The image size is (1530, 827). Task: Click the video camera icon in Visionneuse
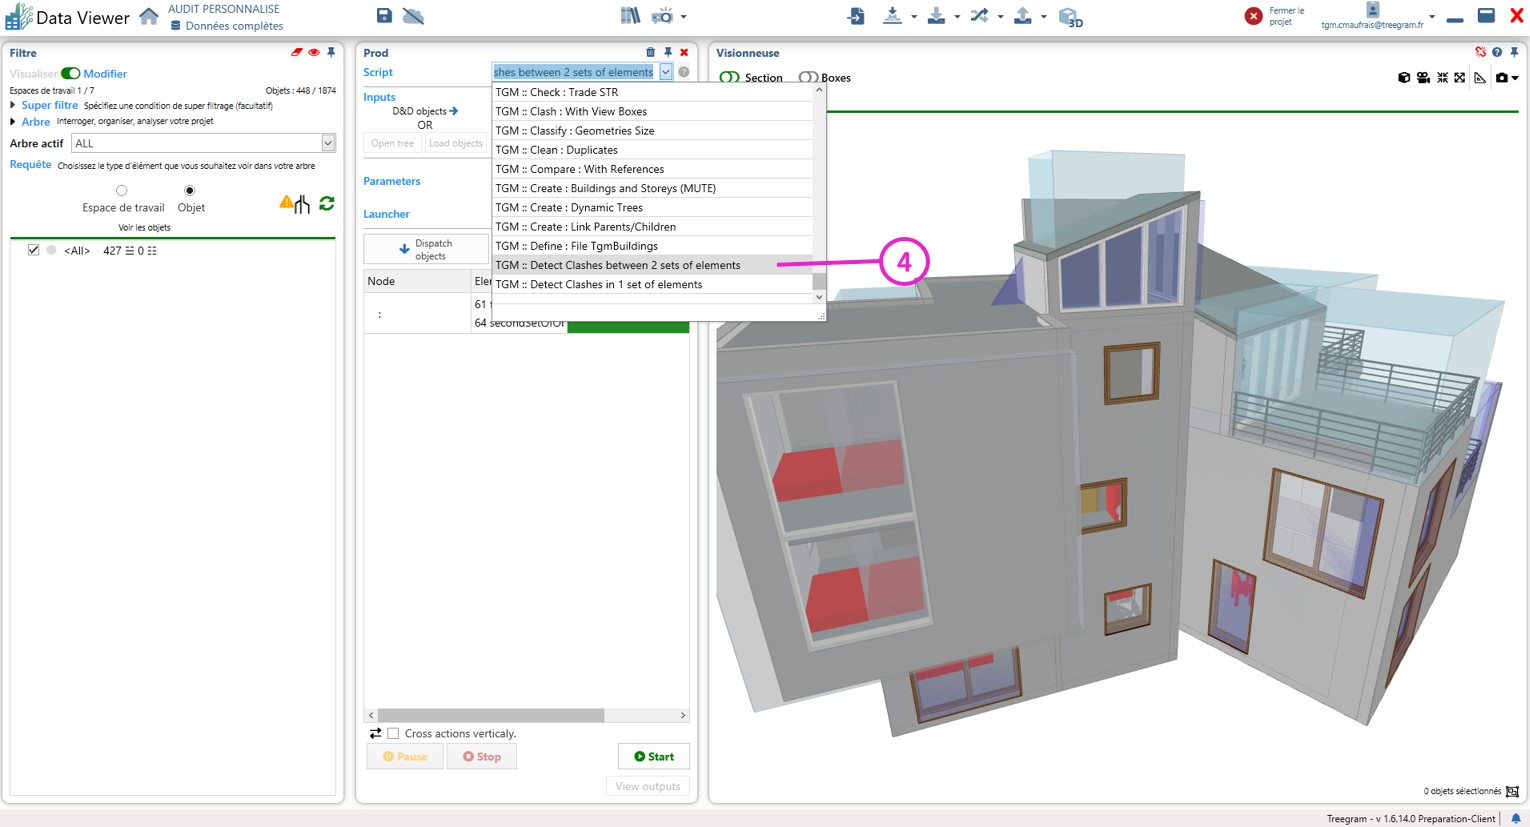pos(1423,78)
